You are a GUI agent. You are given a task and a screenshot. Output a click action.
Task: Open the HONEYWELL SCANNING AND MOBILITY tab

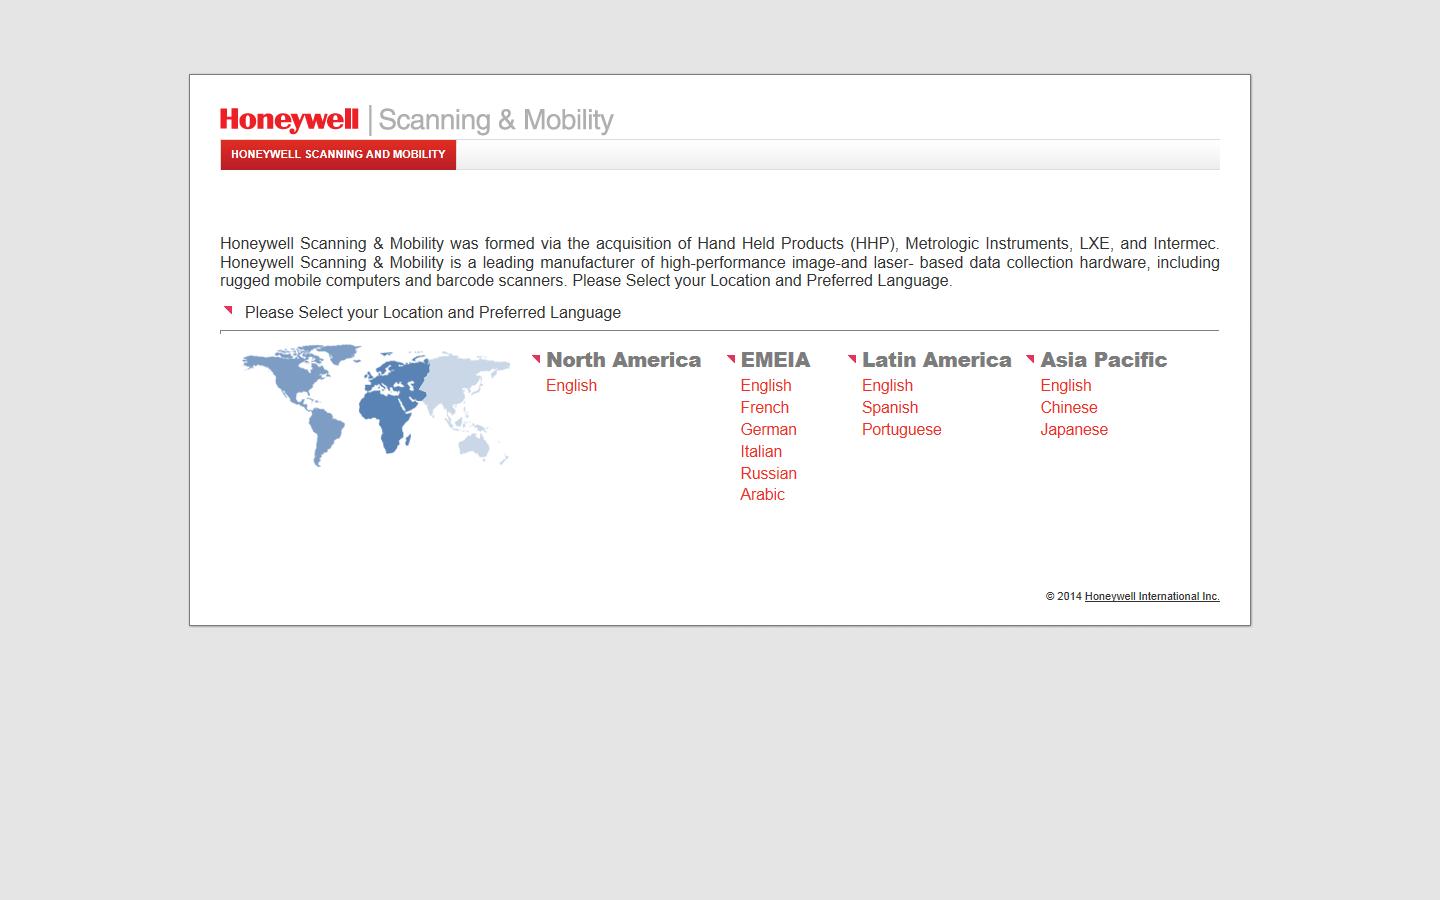click(337, 155)
